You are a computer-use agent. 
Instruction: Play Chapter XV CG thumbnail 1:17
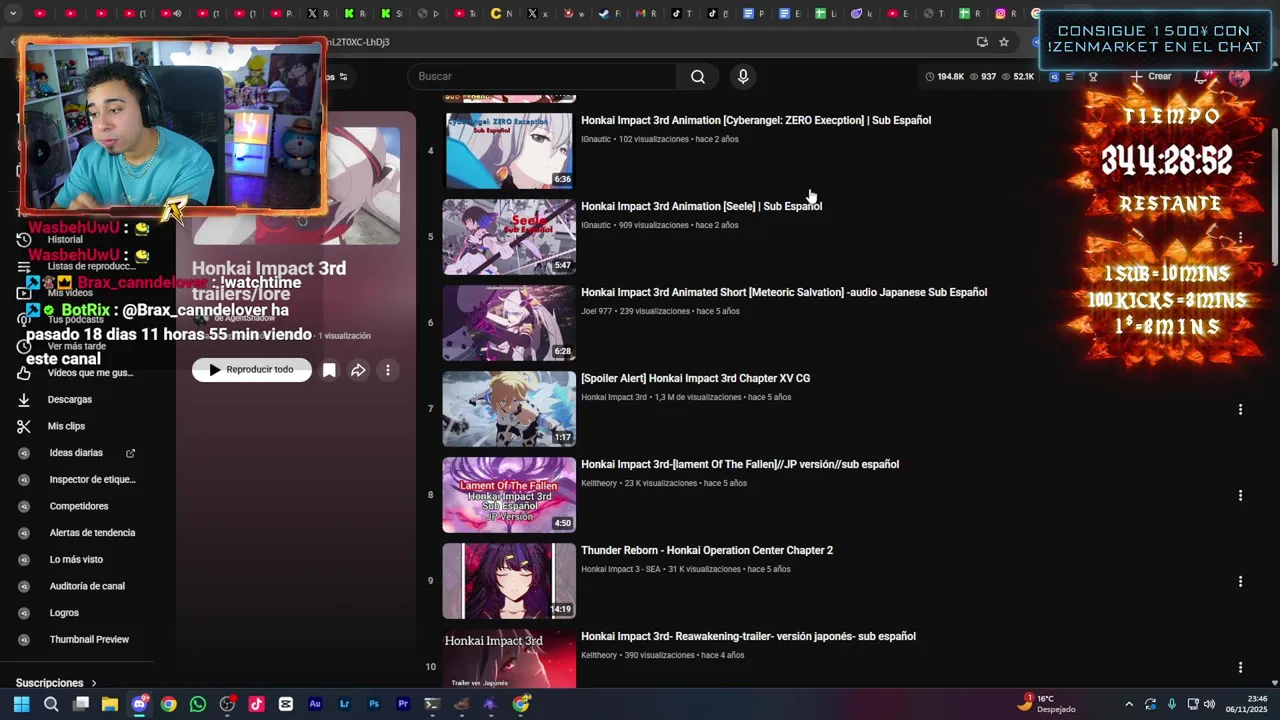coord(509,409)
